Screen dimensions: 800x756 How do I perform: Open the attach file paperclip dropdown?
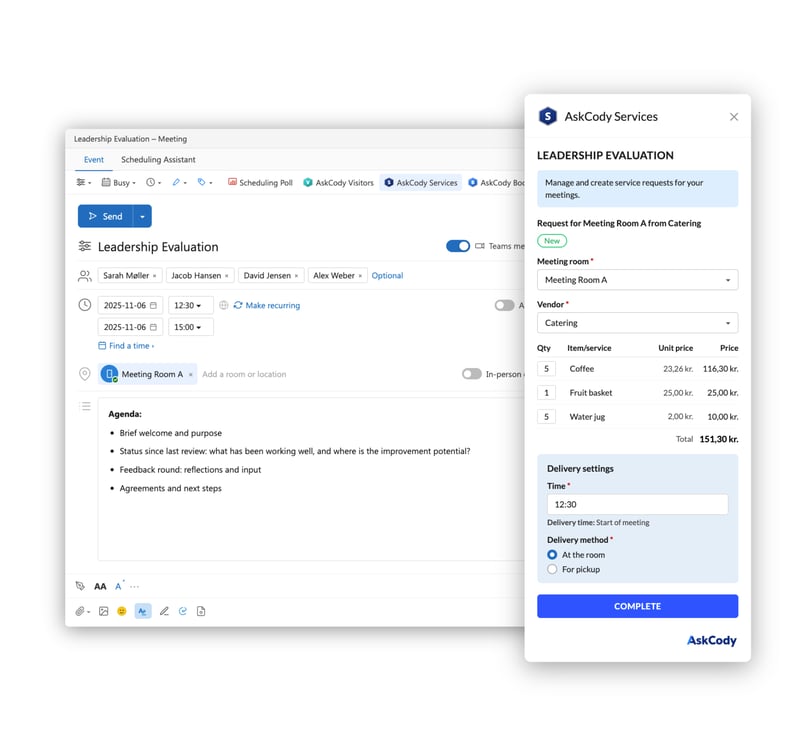click(83, 611)
